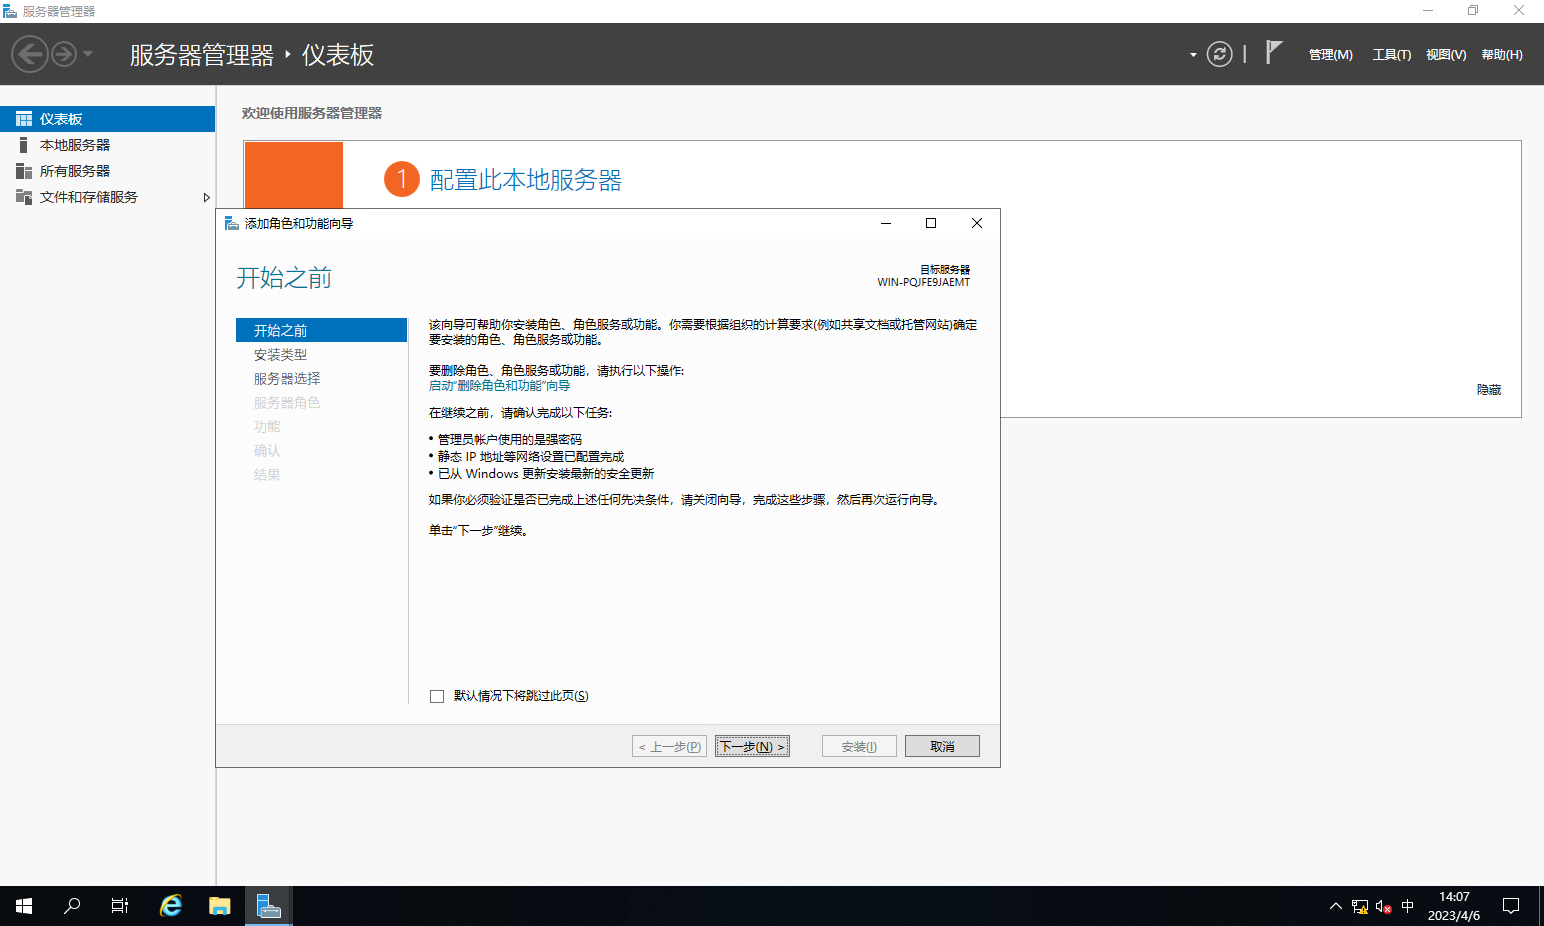Click 下一步(N) button
The image size is (1544, 926).
click(752, 747)
